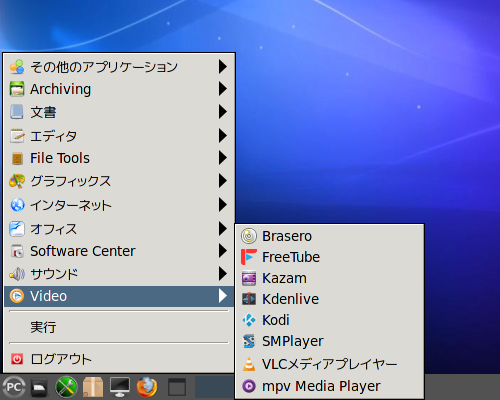Launch Kazam from the Video submenu
Viewport: 500px width, 400px height.
click(329, 278)
